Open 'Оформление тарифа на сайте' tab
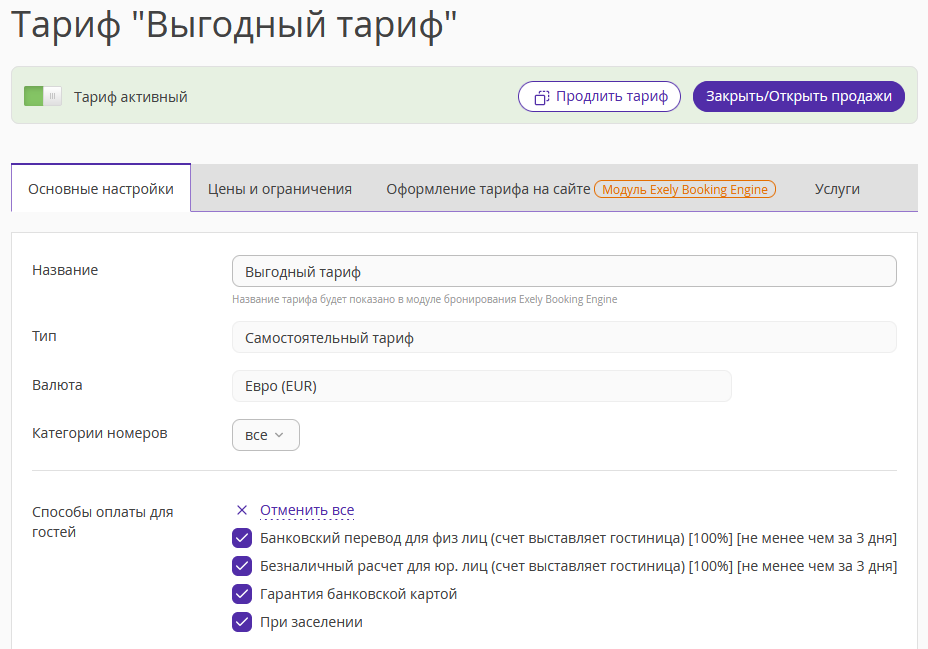 point(488,189)
